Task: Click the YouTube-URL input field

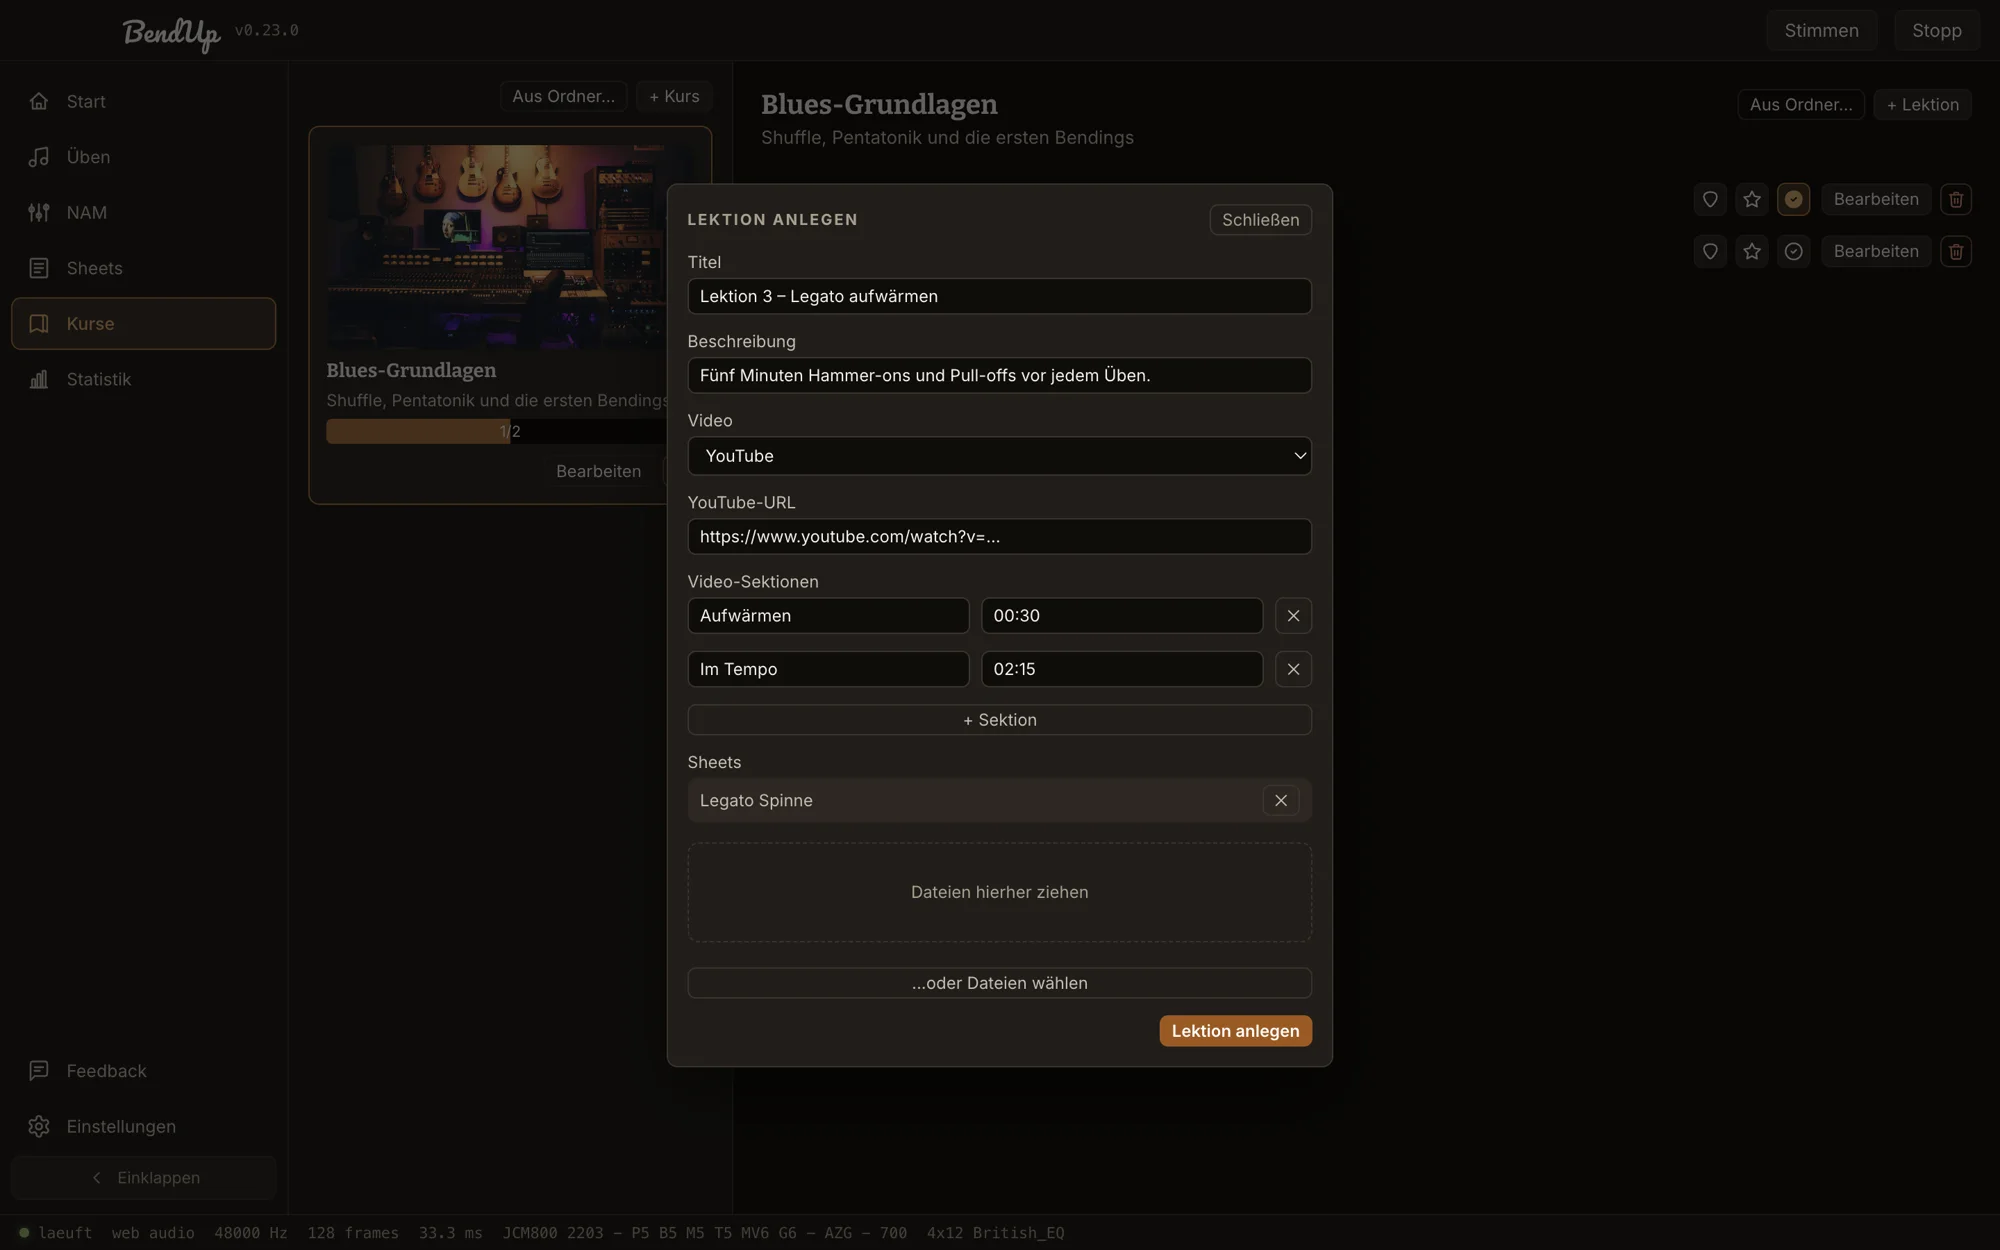Action: [999, 536]
